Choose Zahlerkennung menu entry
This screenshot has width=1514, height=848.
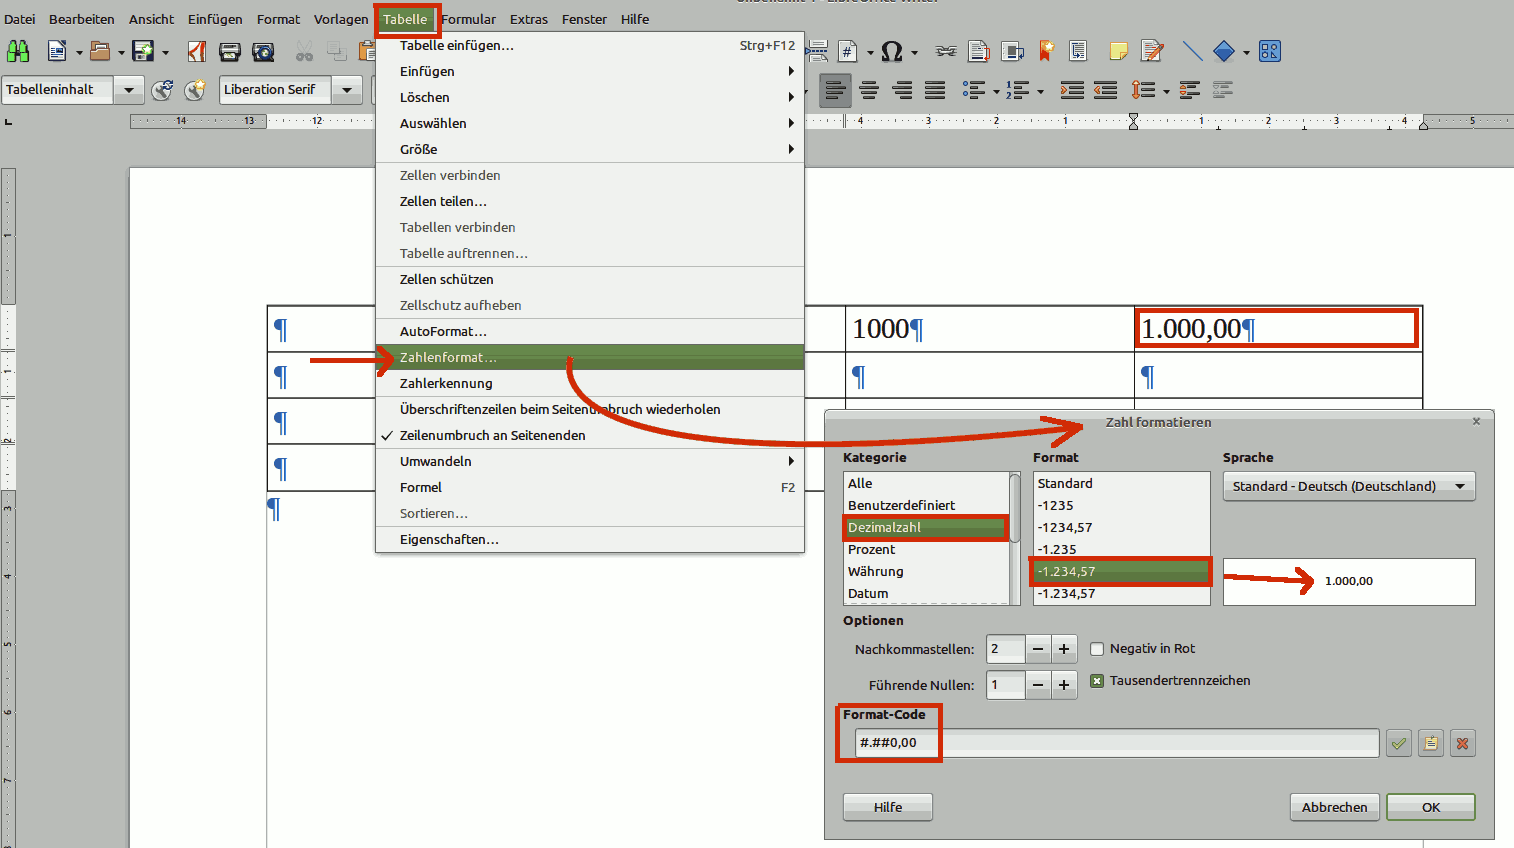click(x=590, y=383)
